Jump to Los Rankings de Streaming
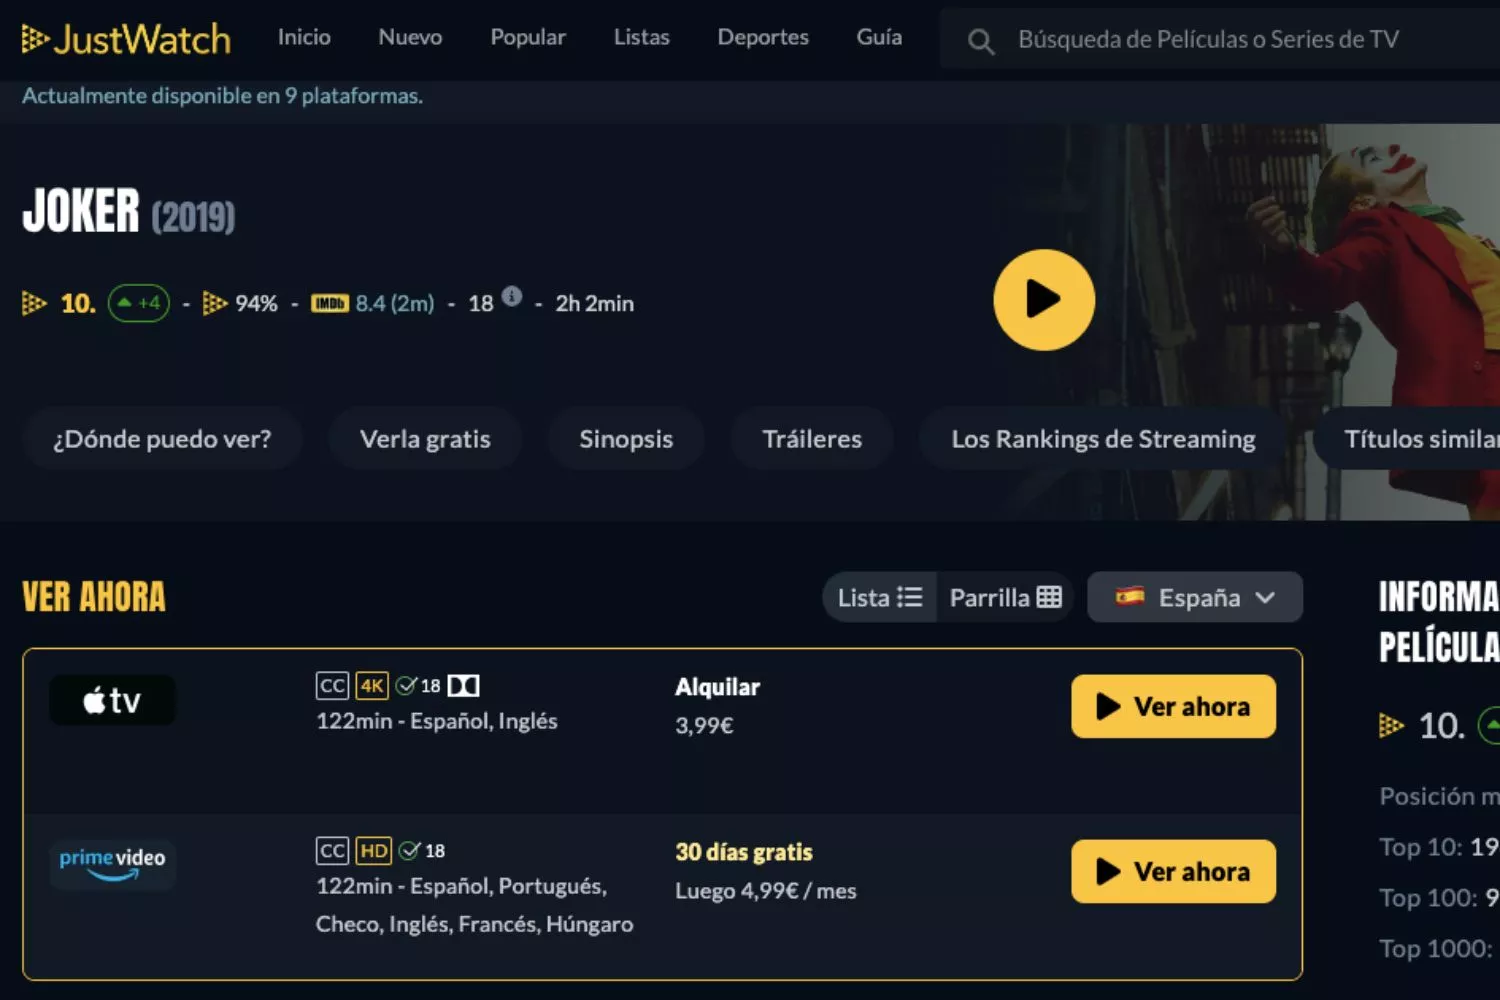This screenshot has width=1500, height=1000. click(1103, 439)
